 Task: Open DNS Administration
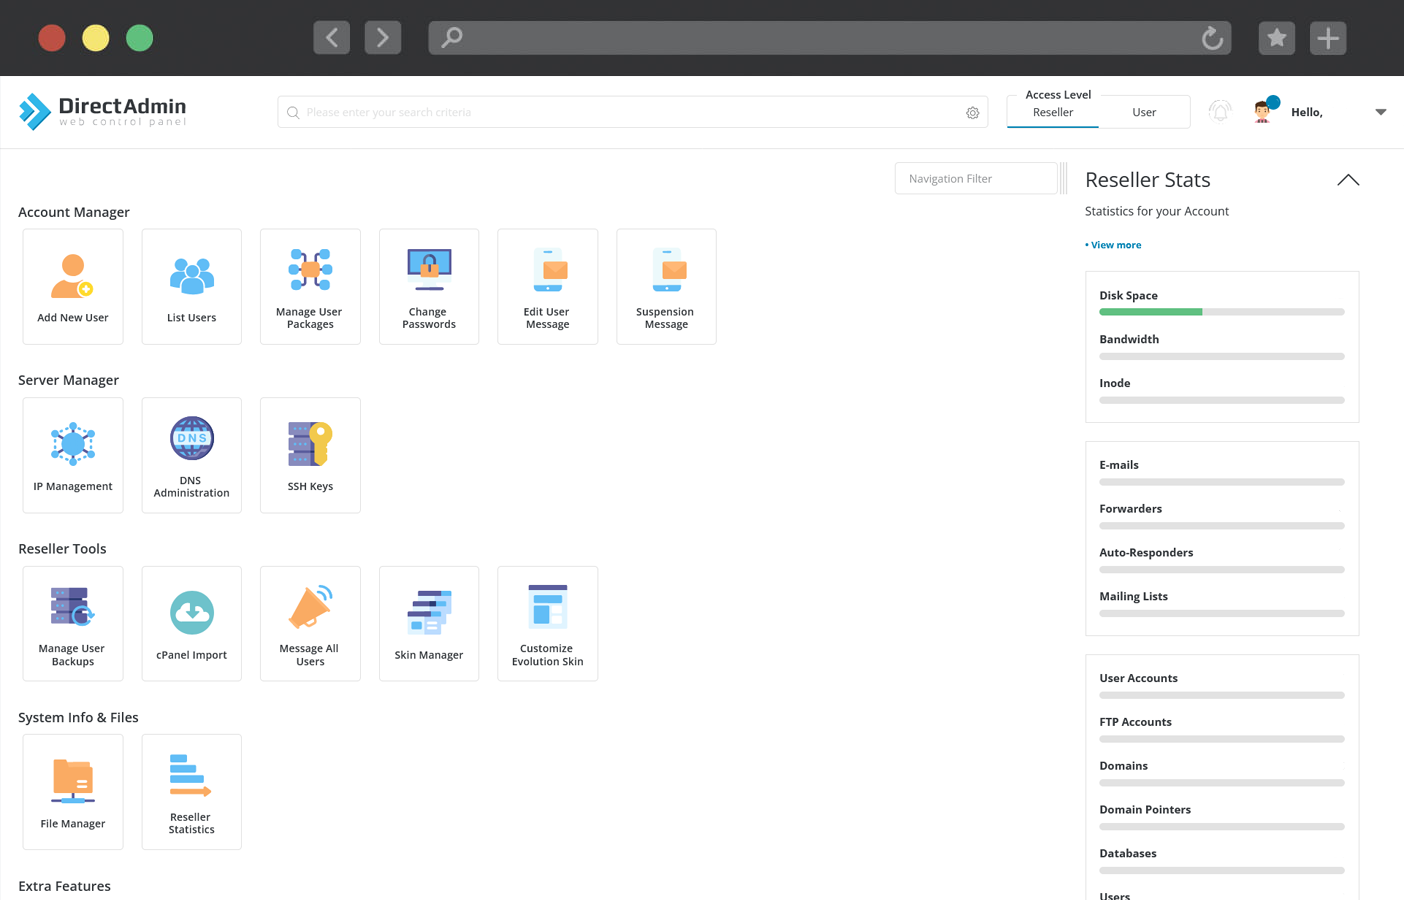191,455
